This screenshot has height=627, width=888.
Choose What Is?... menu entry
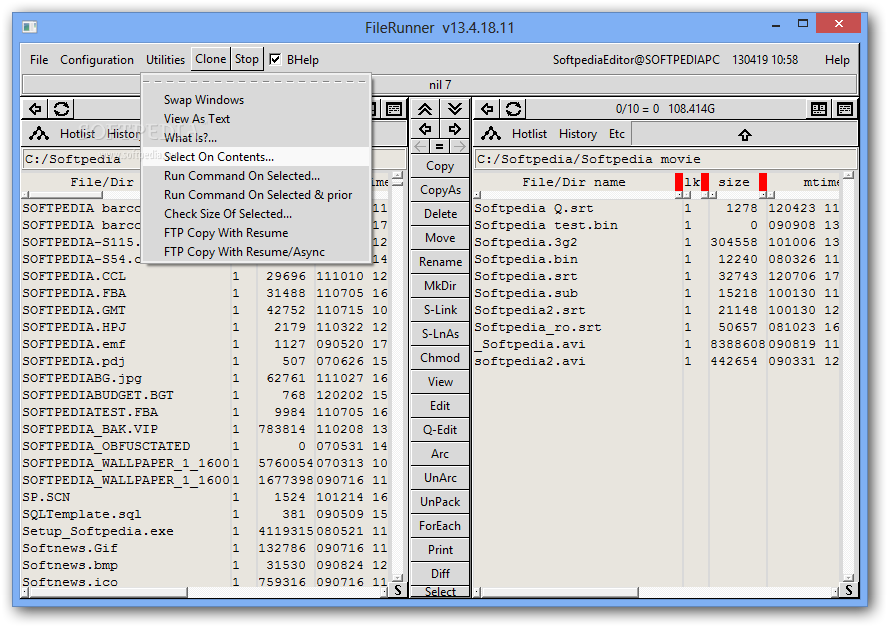coord(256,138)
